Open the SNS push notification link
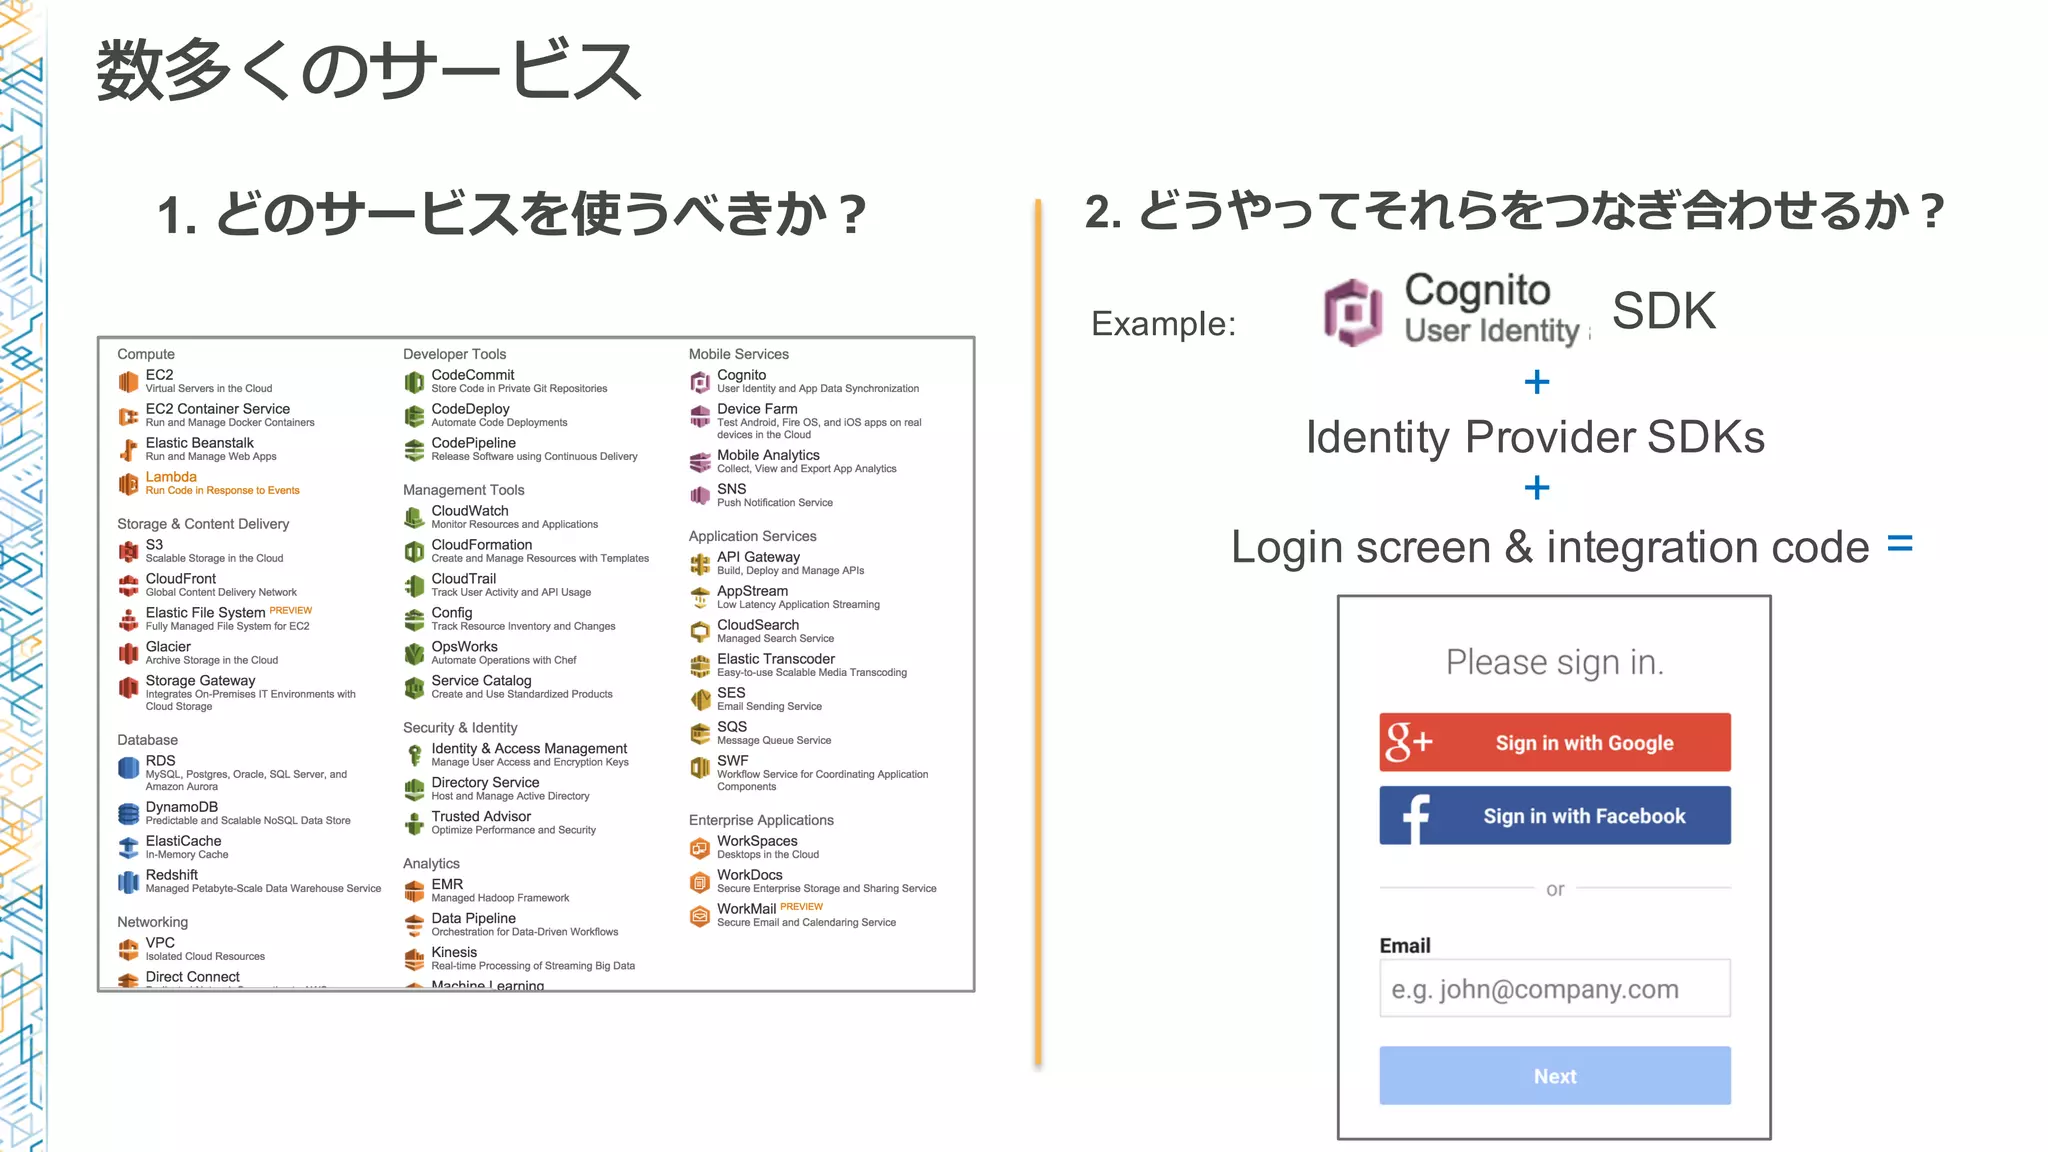 click(731, 489)
